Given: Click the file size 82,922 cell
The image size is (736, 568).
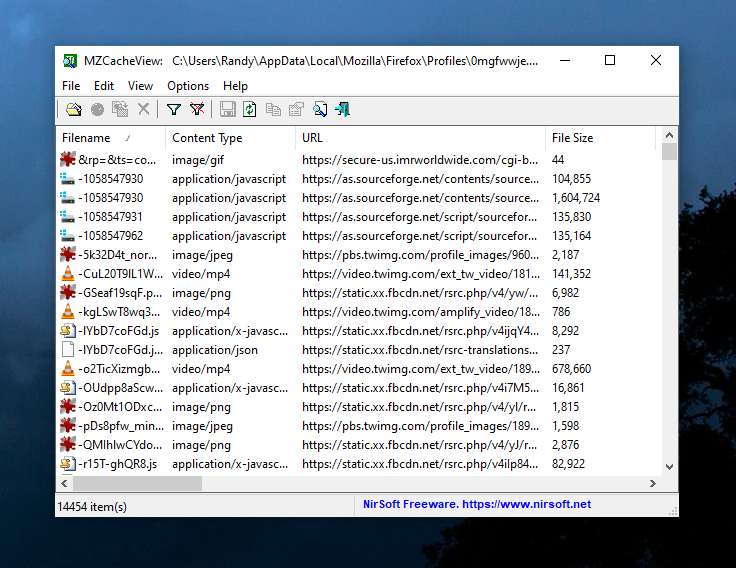Looking at the screenshot, I should pos(568,464).
